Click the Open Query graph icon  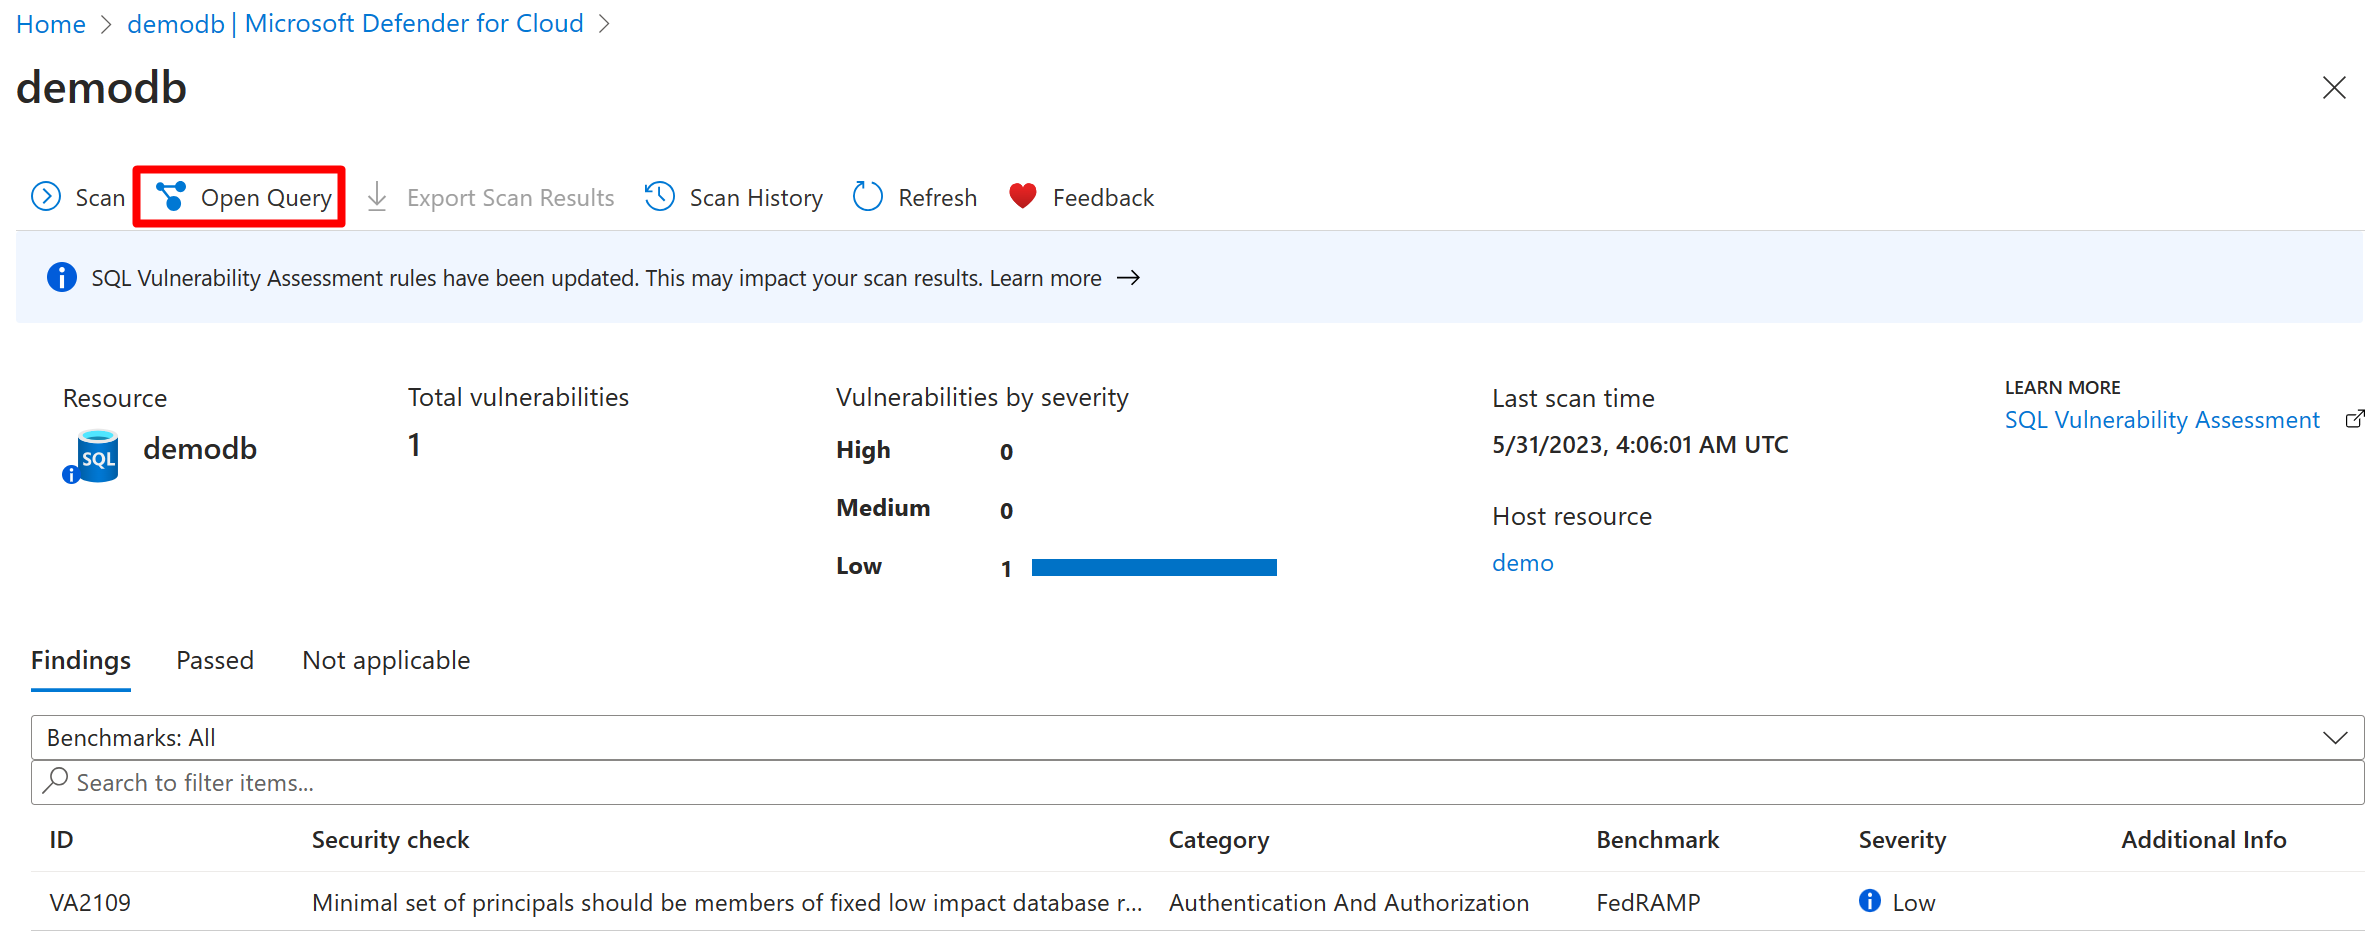(x=171, y=197)
